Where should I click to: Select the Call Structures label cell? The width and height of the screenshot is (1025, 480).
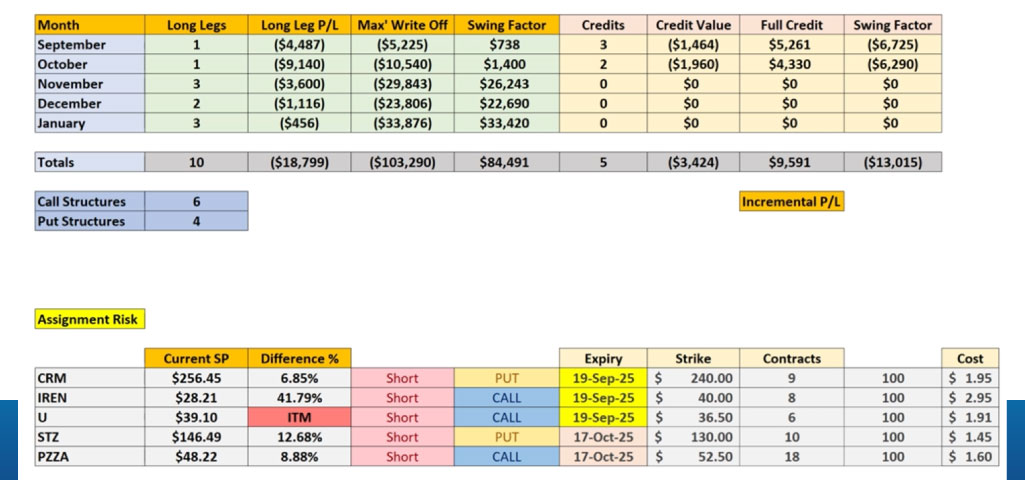(x=89, y=201)
